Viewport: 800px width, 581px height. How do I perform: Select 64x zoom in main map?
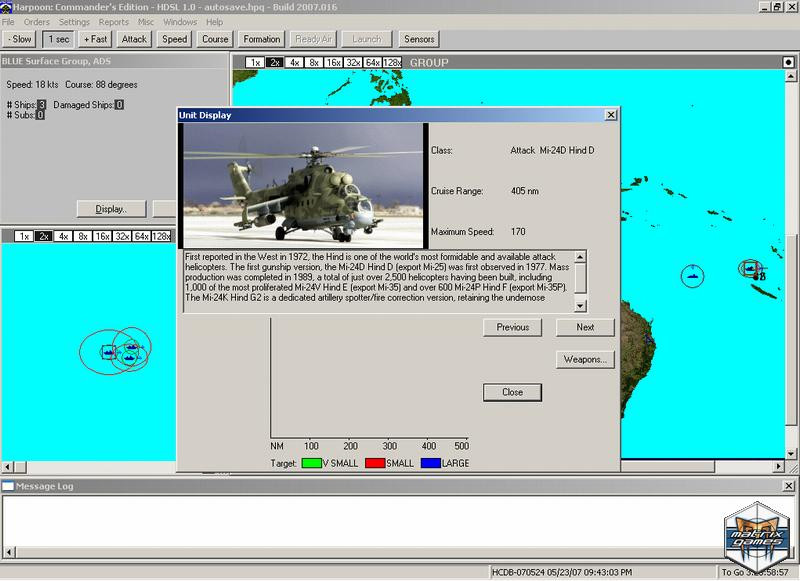[373, 62]
